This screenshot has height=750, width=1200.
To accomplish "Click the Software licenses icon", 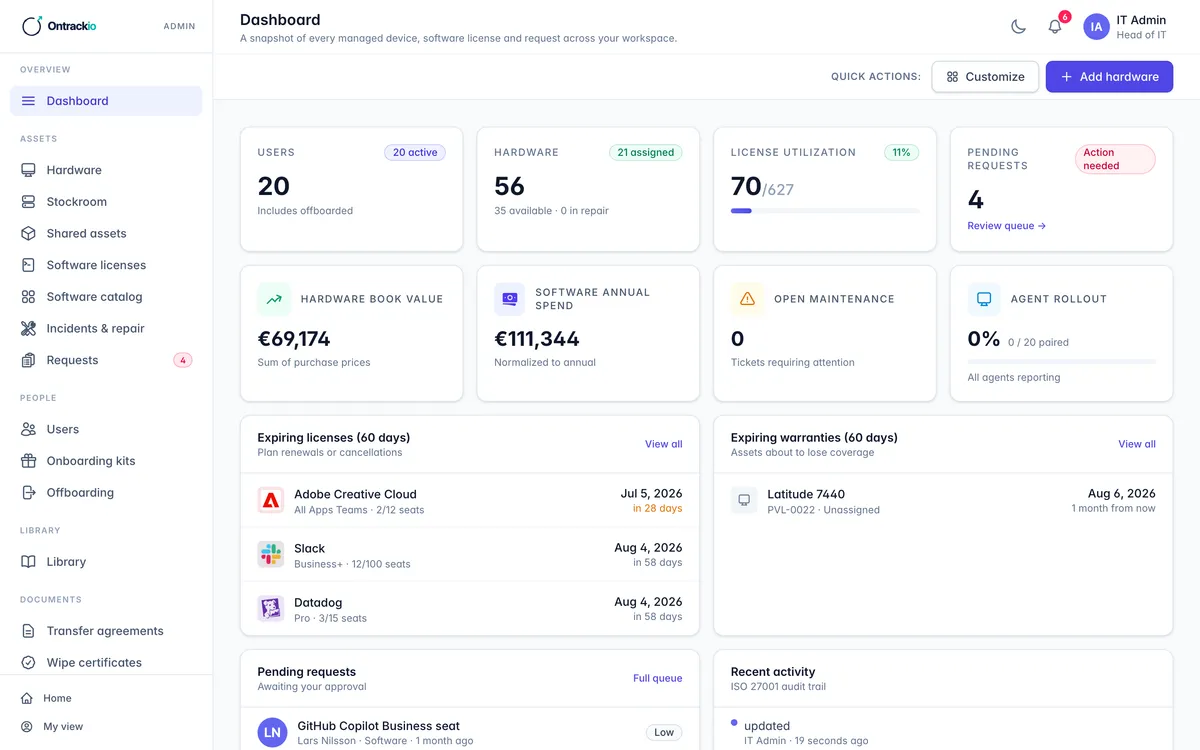I will click(x=28, y=265).
